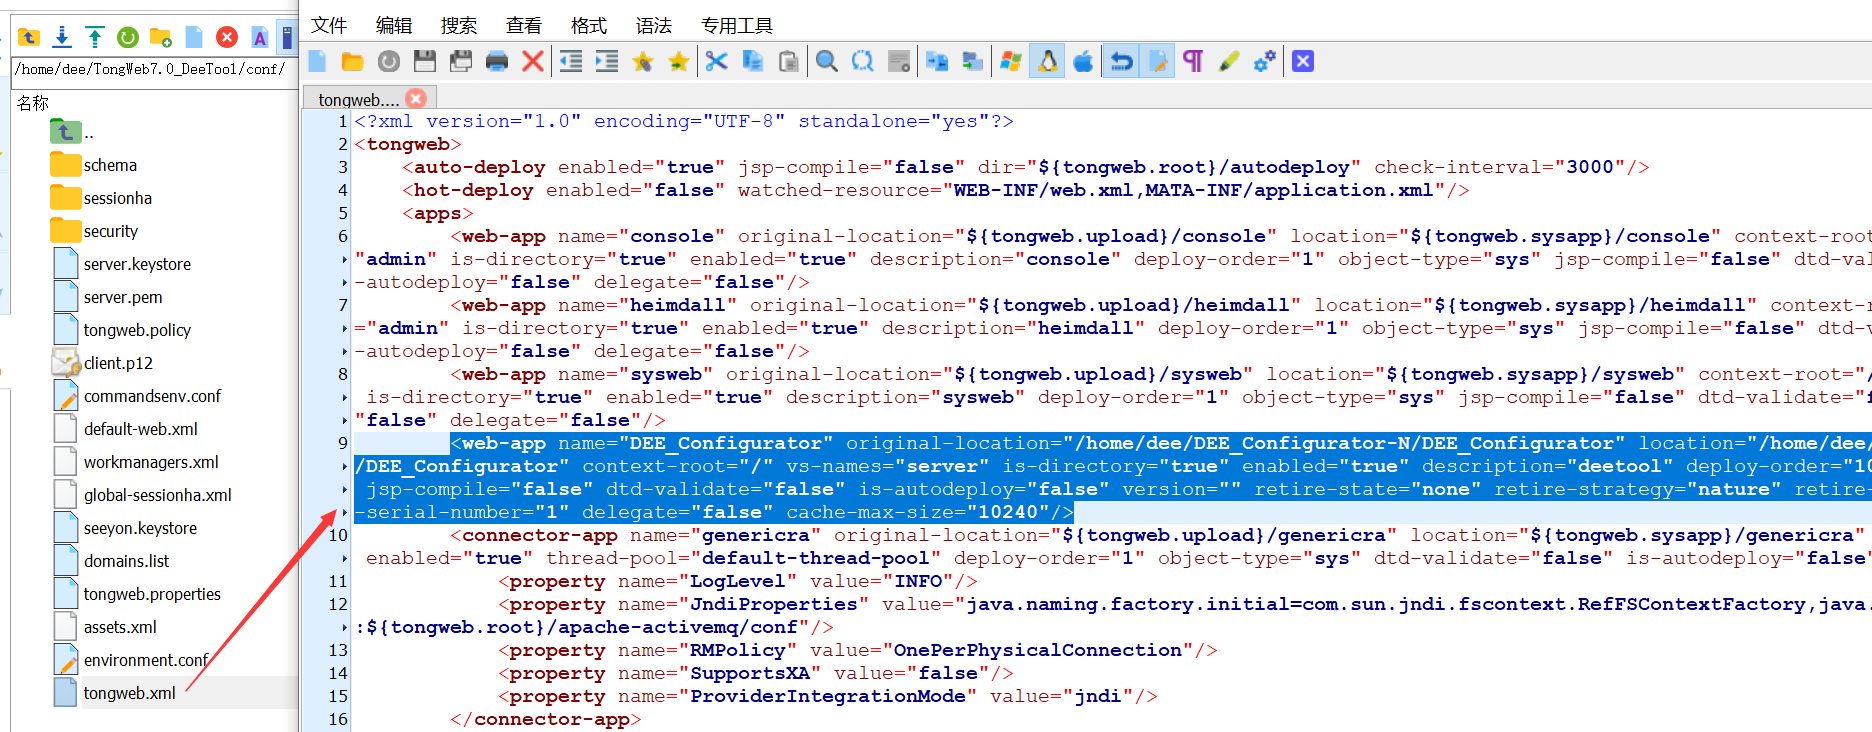Image resolution: width=1872 pixels, height=732 pixels.
Task: Select the tongweb.properties file
Action: coord(137,594)
